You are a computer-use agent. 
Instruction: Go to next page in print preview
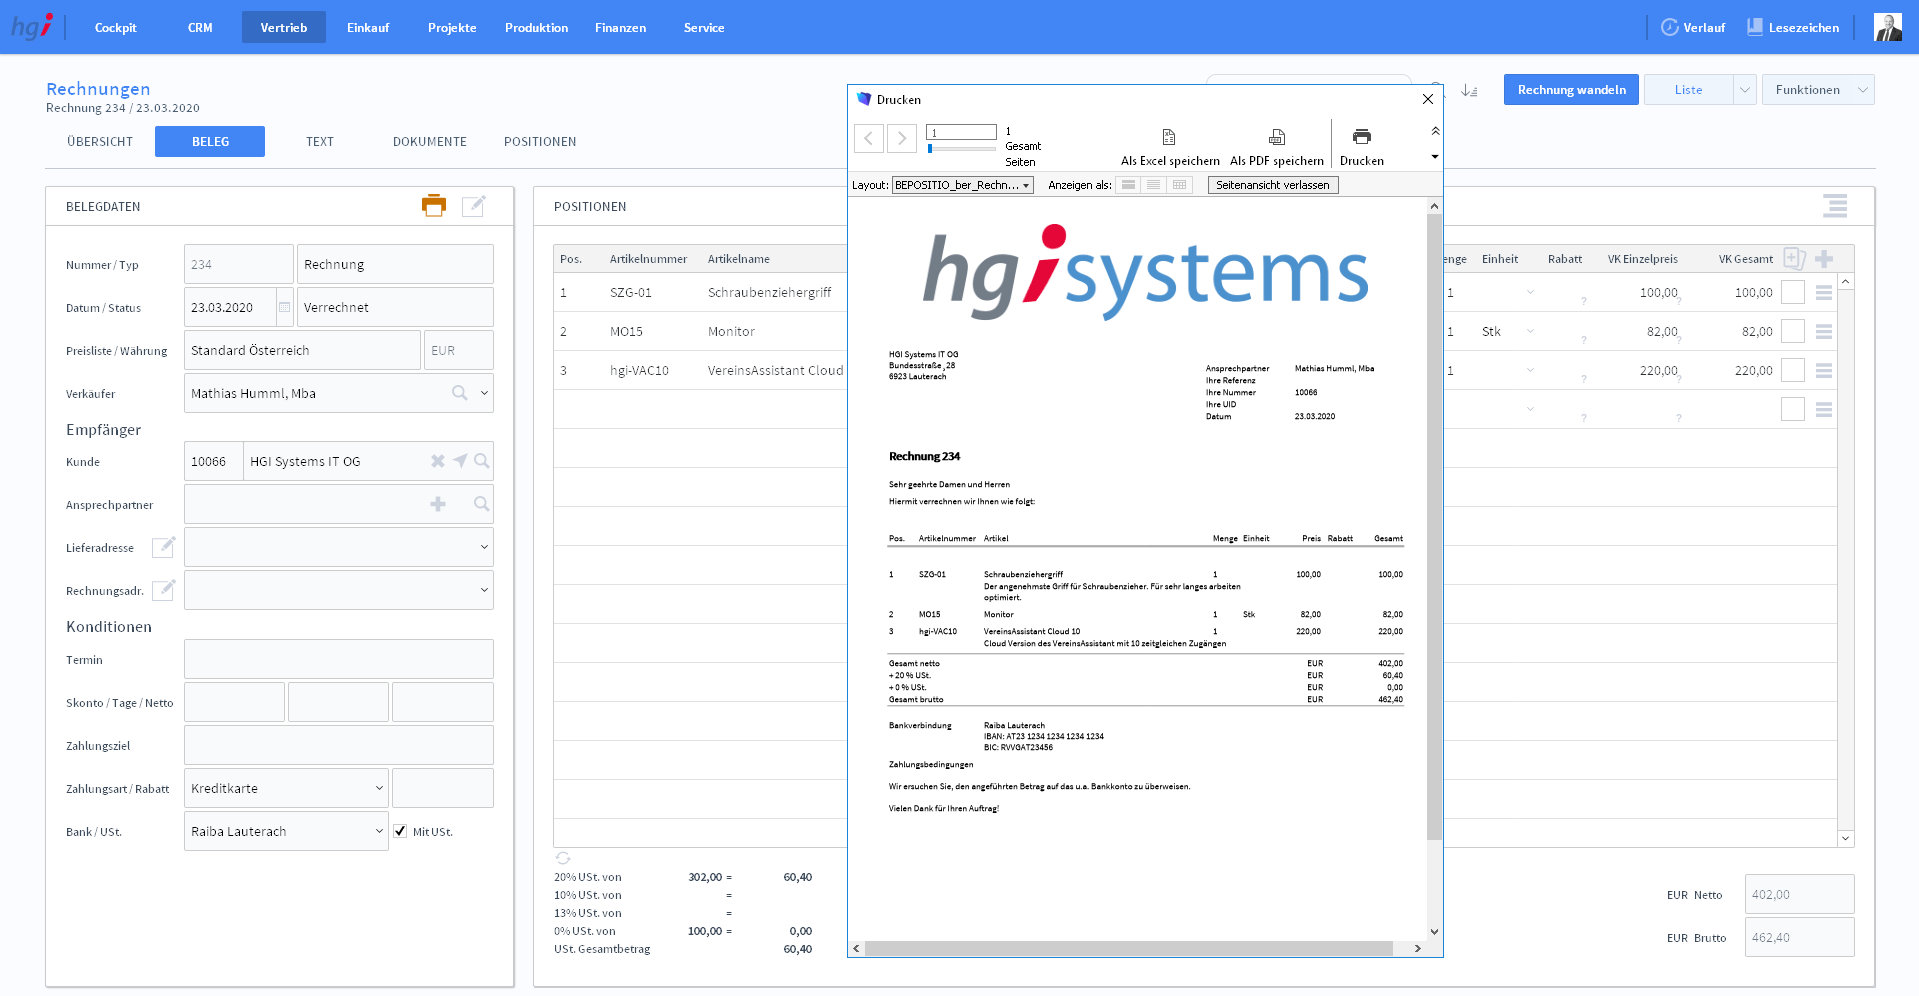[x=902, y=138]
